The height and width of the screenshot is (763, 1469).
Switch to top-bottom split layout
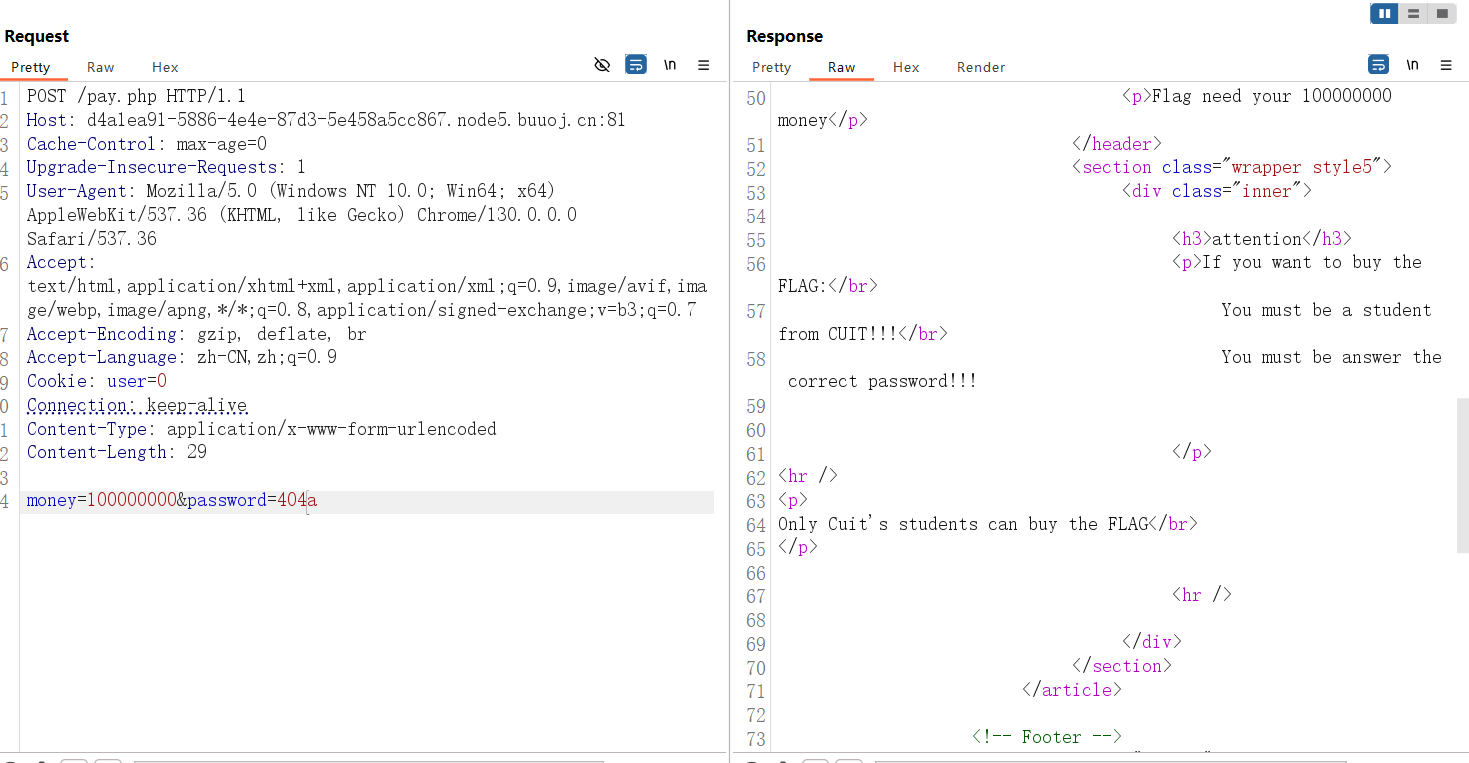coord(1413,14)
